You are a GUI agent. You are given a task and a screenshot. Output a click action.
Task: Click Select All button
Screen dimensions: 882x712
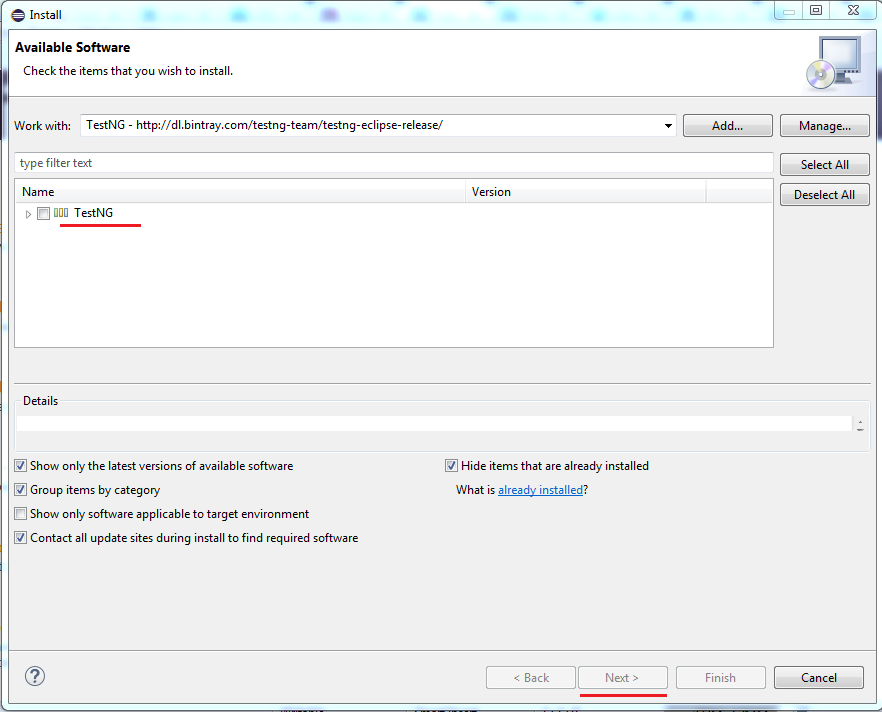tap(825, 165)
